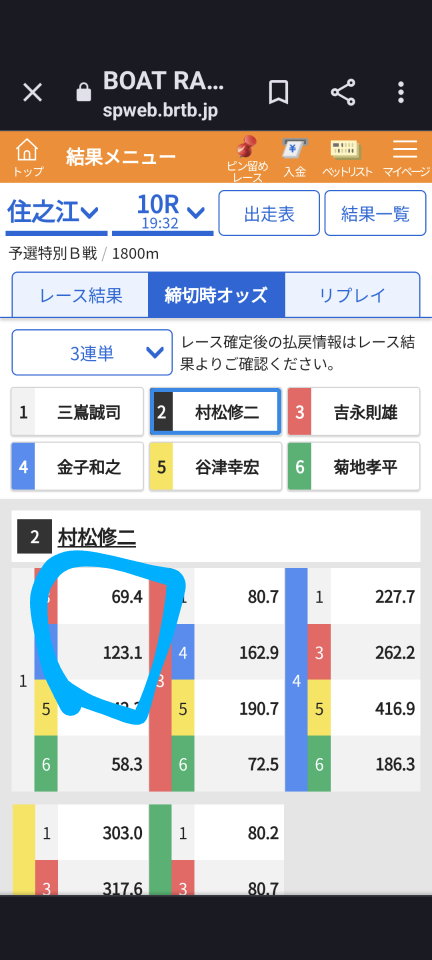Image resolution: width=432 pixels, height=960 pixels.
Task: Open the three-dot browser menu
Action: pyautogui.click(x=401, y=93)
